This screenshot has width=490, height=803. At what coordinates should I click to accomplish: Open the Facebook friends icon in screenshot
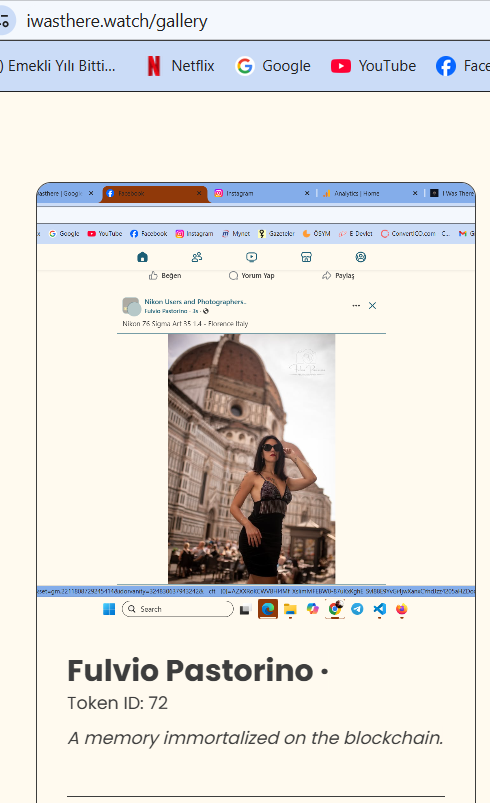pos(197,257)
